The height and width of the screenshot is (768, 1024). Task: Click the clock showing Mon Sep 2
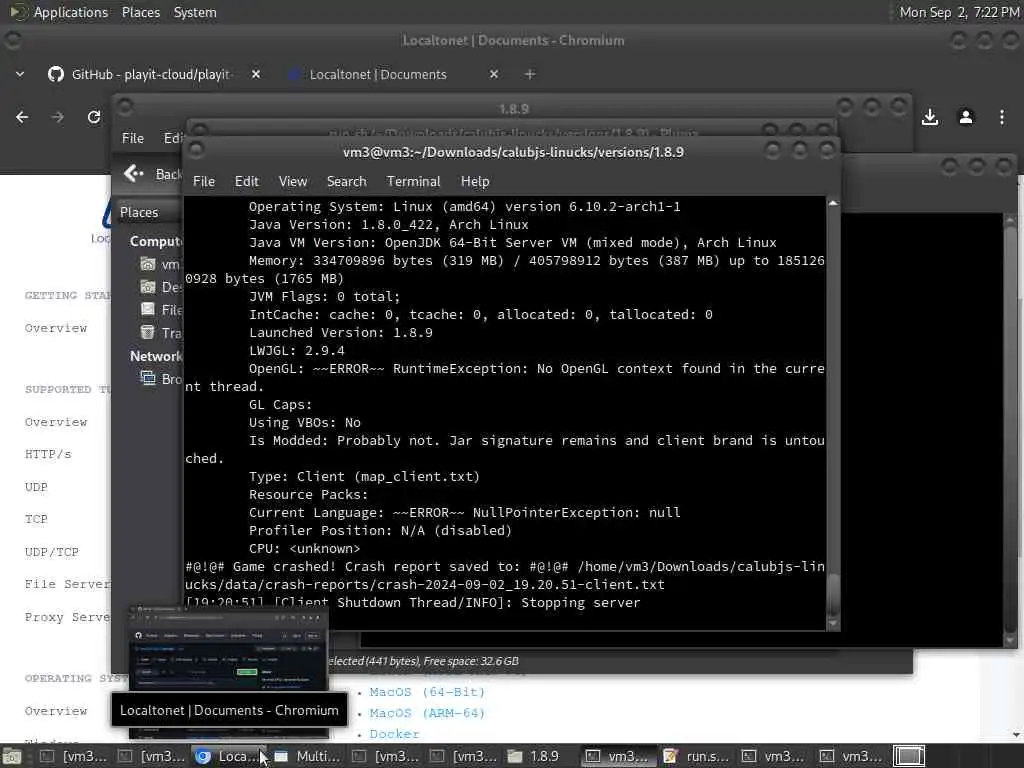click(959, 12)
